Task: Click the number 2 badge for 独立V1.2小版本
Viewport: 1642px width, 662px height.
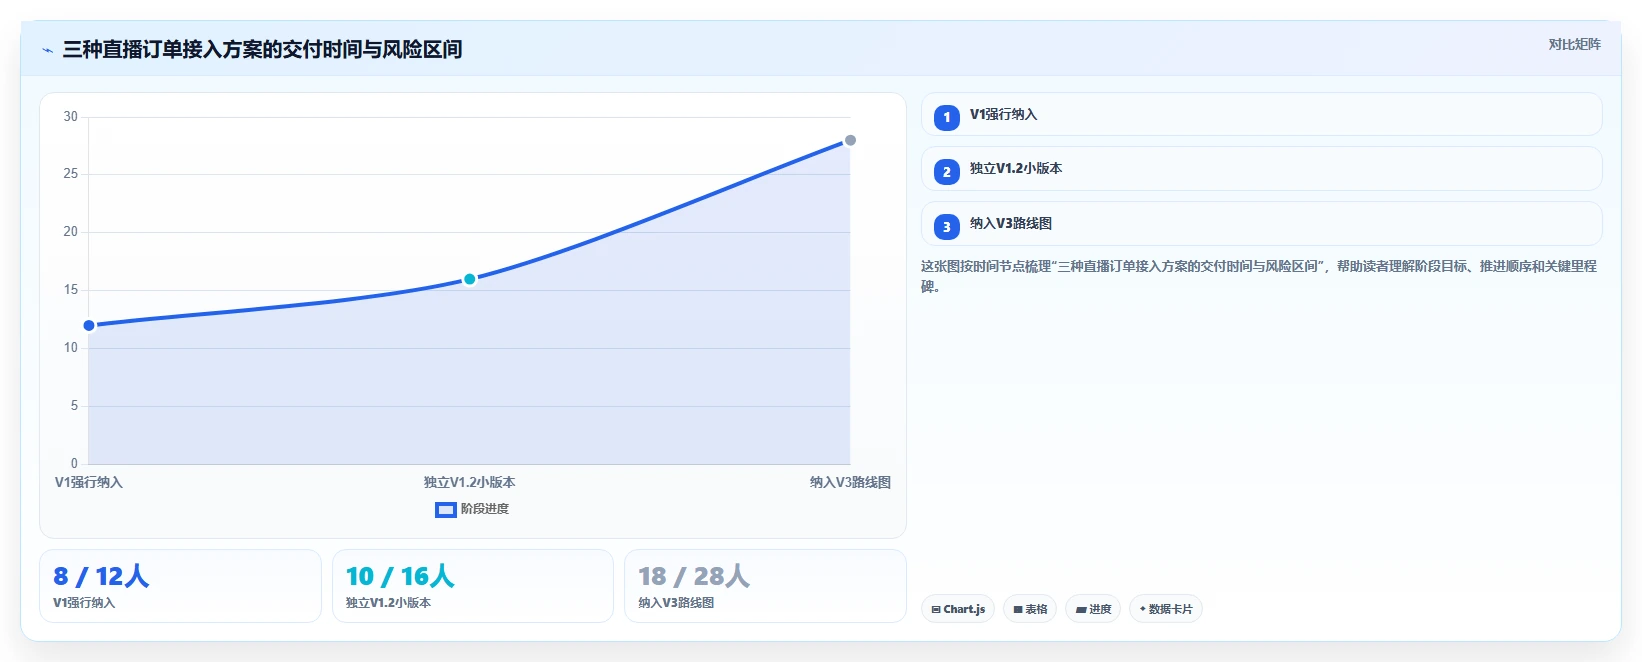Action: coord(947,172)
